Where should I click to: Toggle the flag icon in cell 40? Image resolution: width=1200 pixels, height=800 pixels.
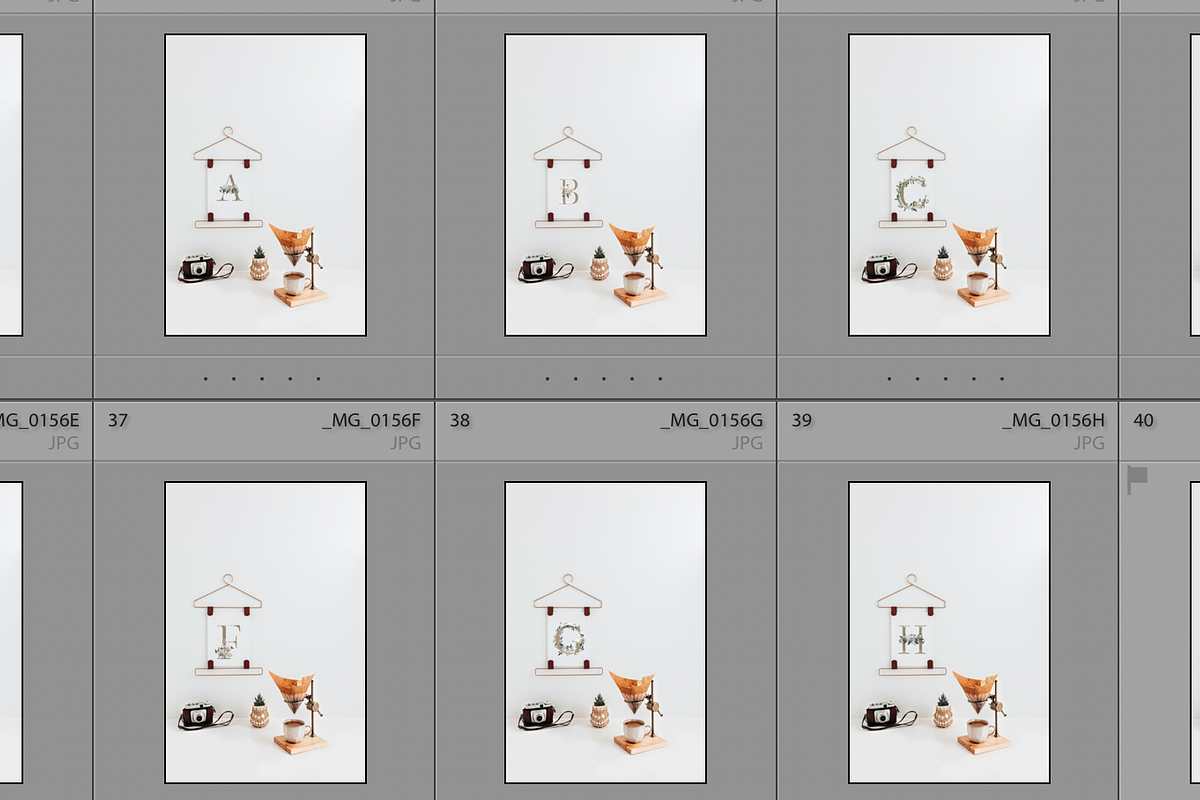click(1137, 480)
